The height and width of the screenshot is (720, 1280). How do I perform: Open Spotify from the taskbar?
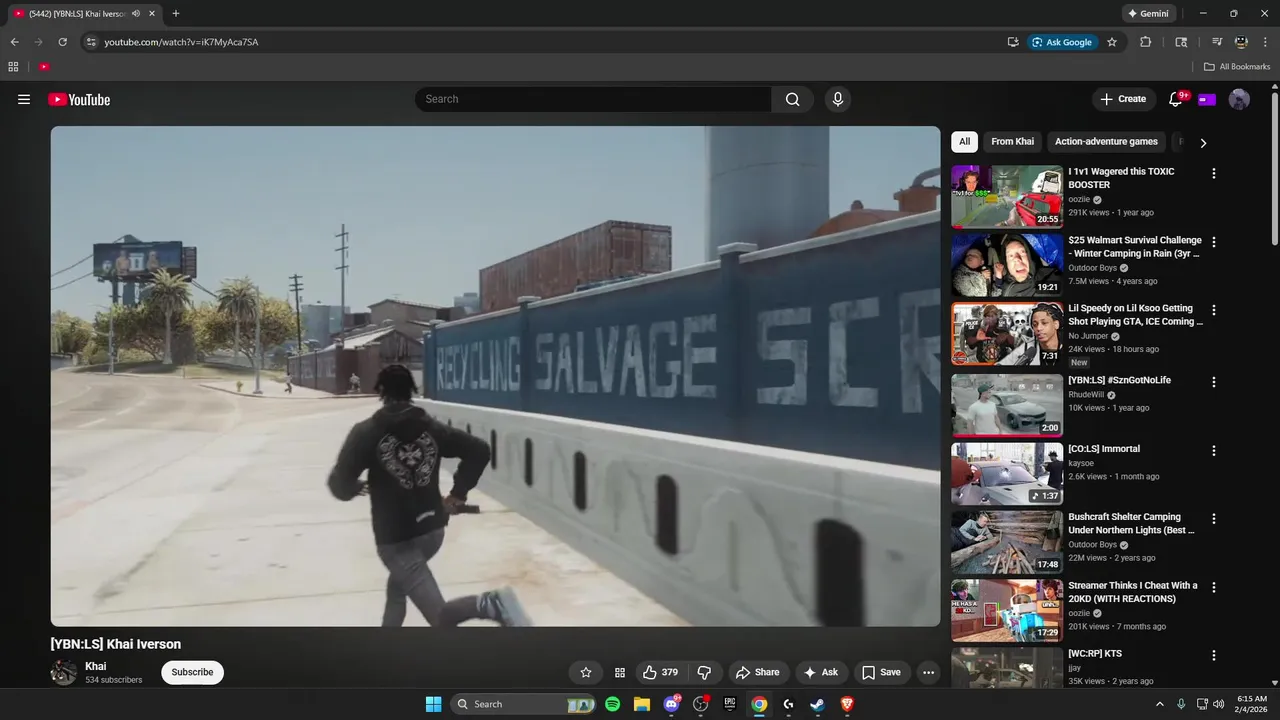612,704
